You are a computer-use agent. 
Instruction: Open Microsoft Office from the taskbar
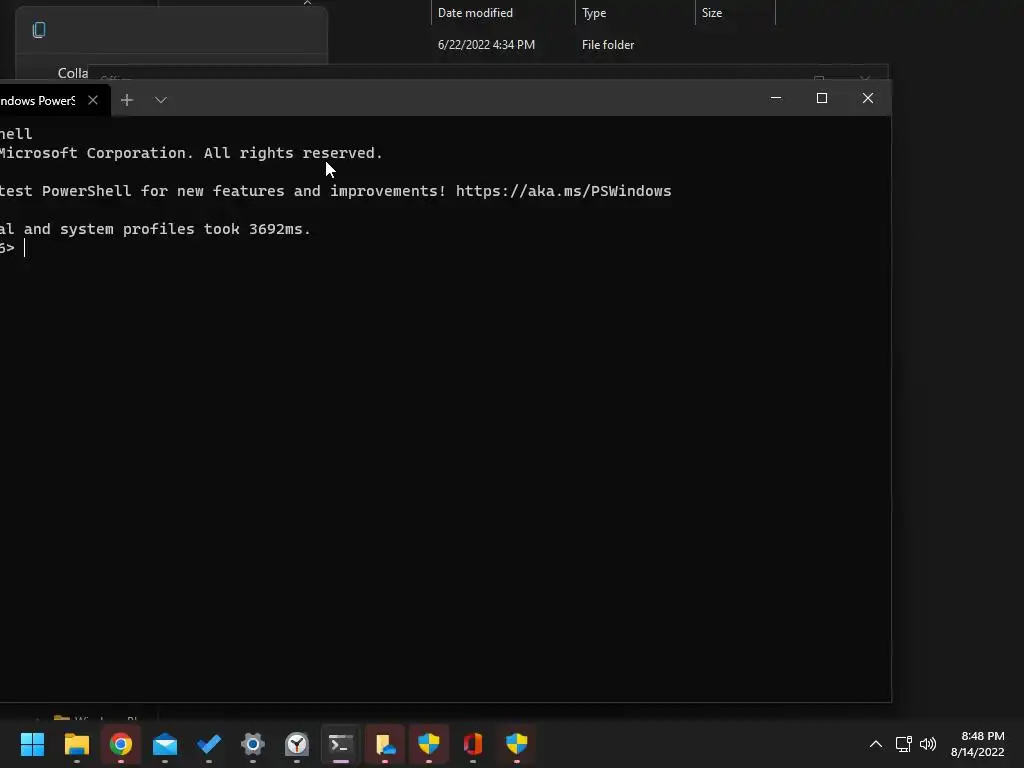[x=473, y=744]
